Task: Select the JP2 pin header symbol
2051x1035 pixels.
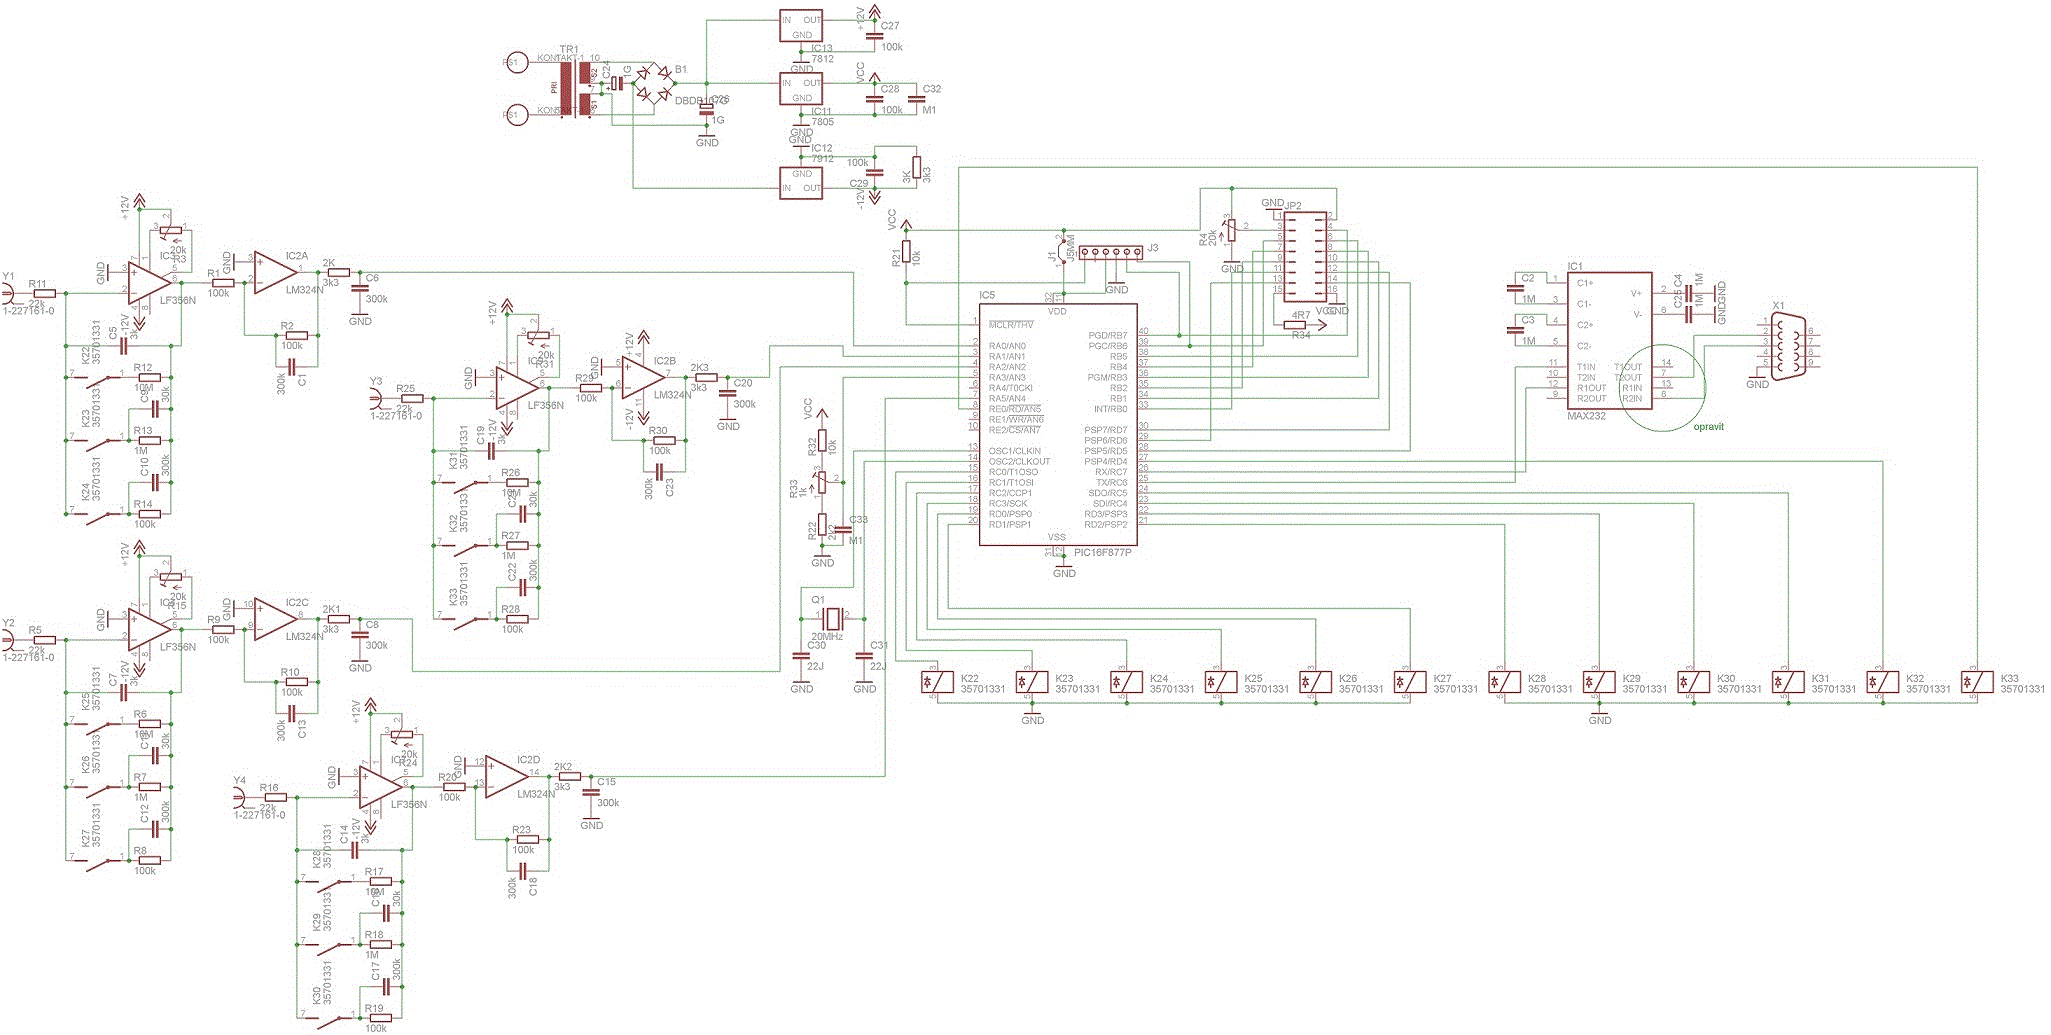Action: [1305, 256]
